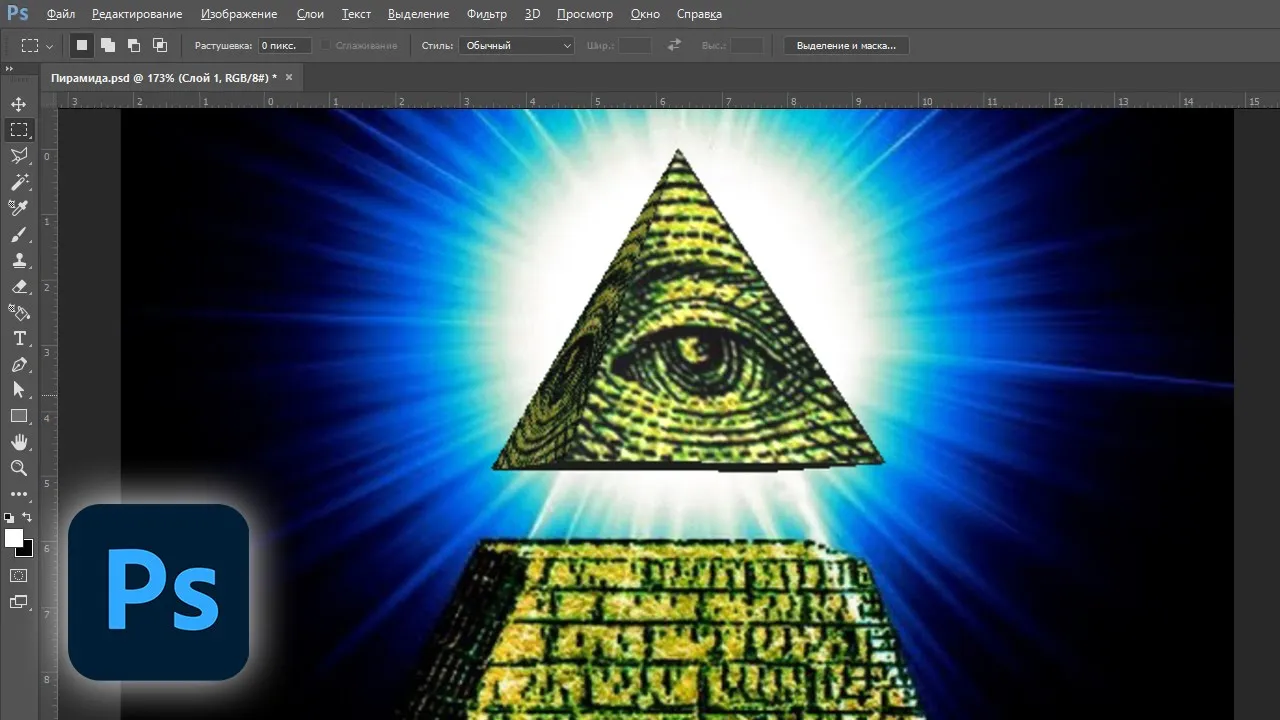Click the background color swatch
Screen dimensions: 1280x720
(27, 551)
